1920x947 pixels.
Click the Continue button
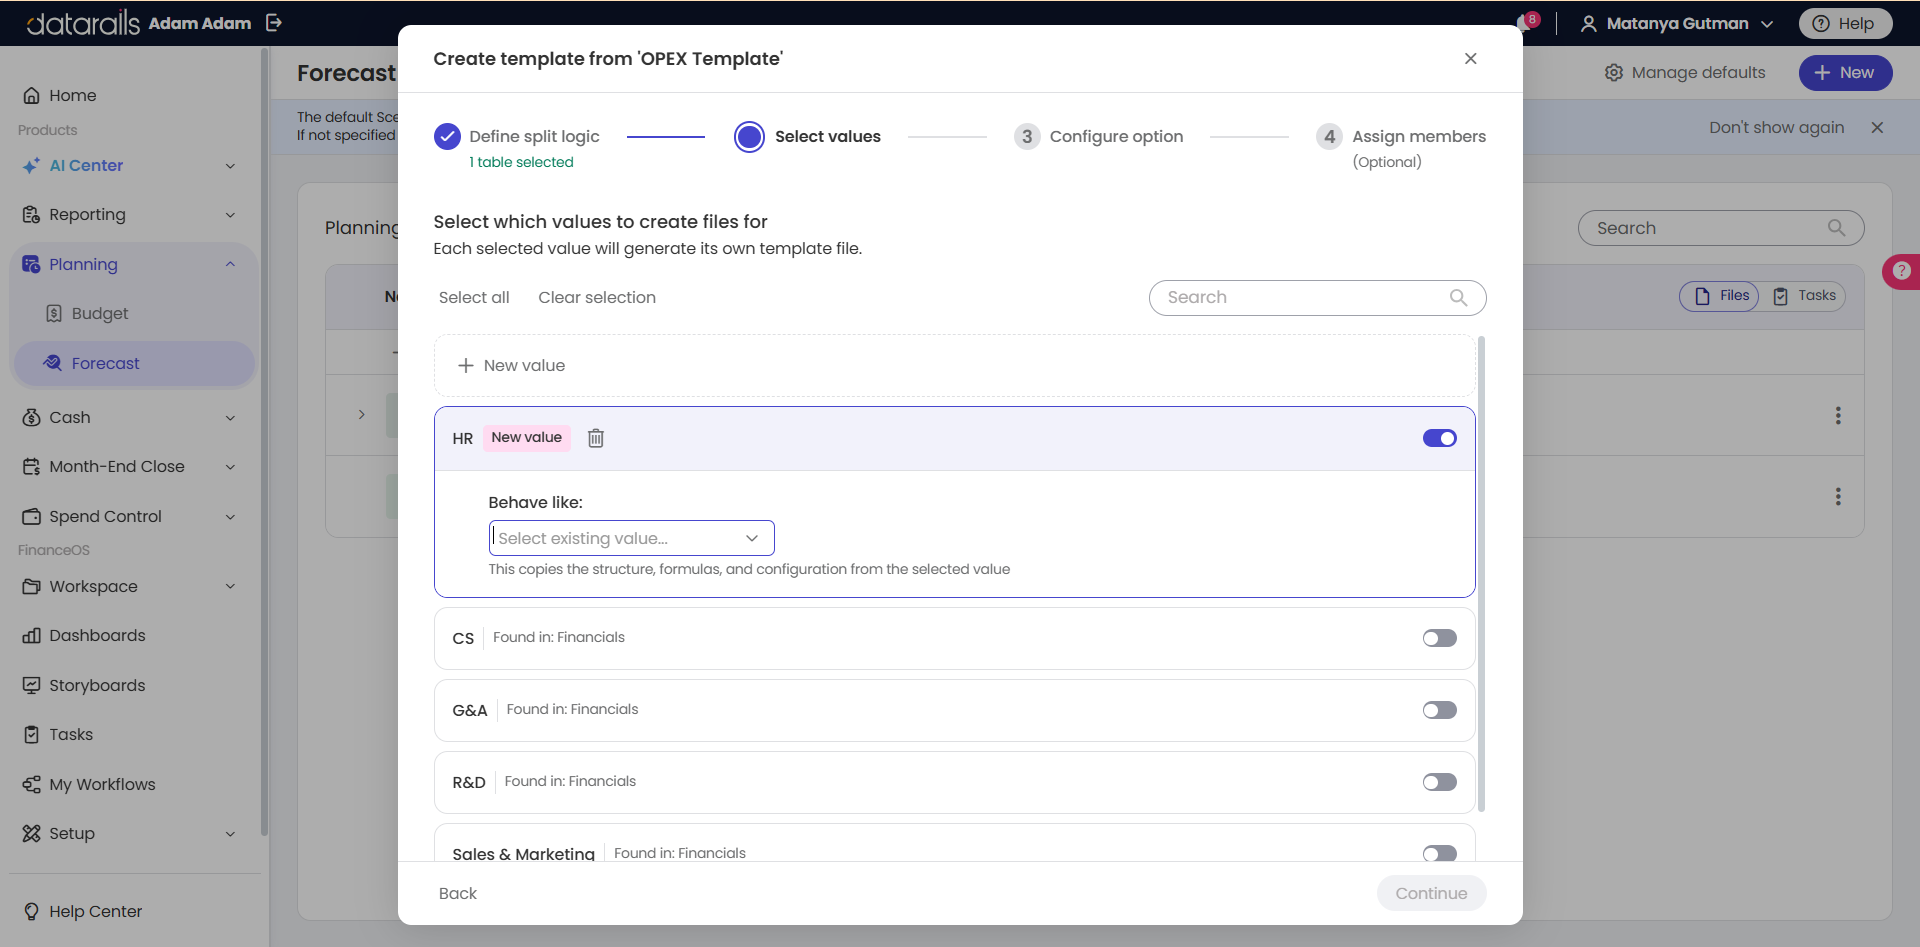click(x=1431, y=894)
